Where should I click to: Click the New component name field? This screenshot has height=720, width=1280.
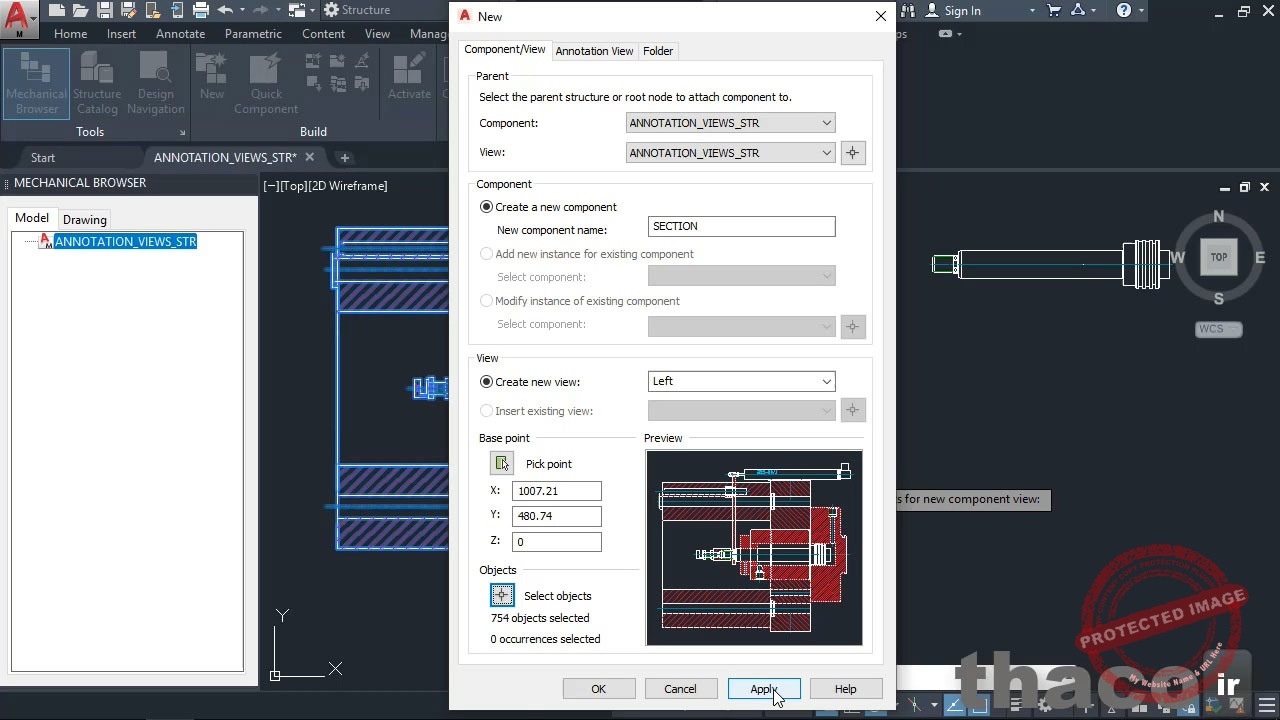(741, 227)
